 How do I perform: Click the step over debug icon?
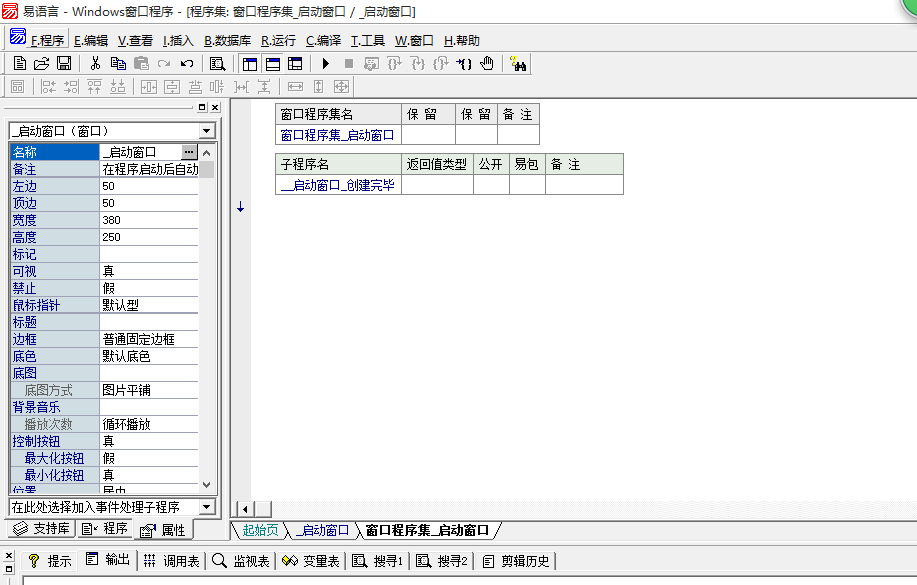(395, 63)
